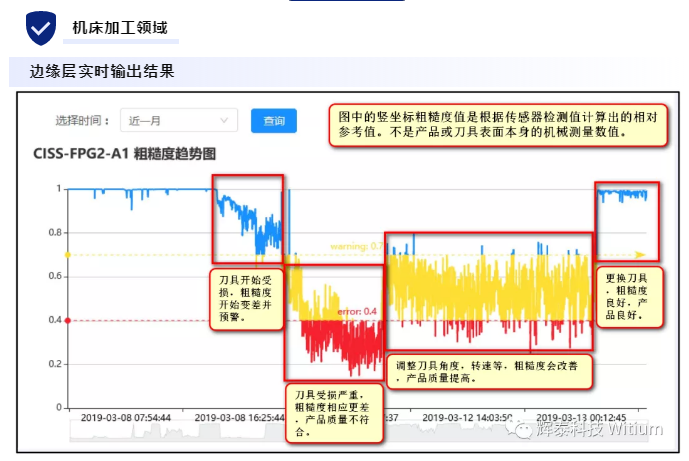Click the 选择时间 label
Viewport: 689px width, 461px height.
click(81, 121)
